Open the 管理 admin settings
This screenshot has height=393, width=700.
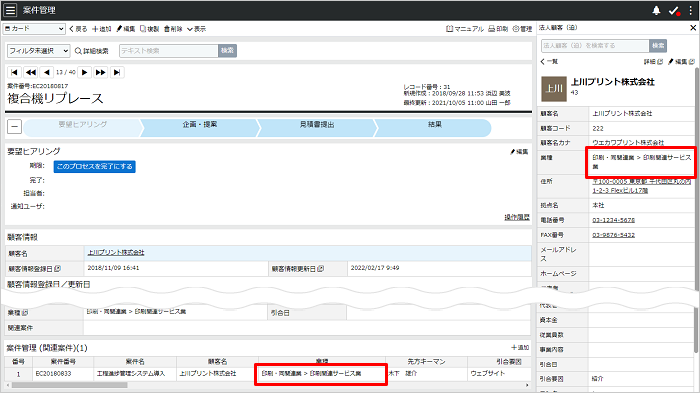click(x=522, y=29)
